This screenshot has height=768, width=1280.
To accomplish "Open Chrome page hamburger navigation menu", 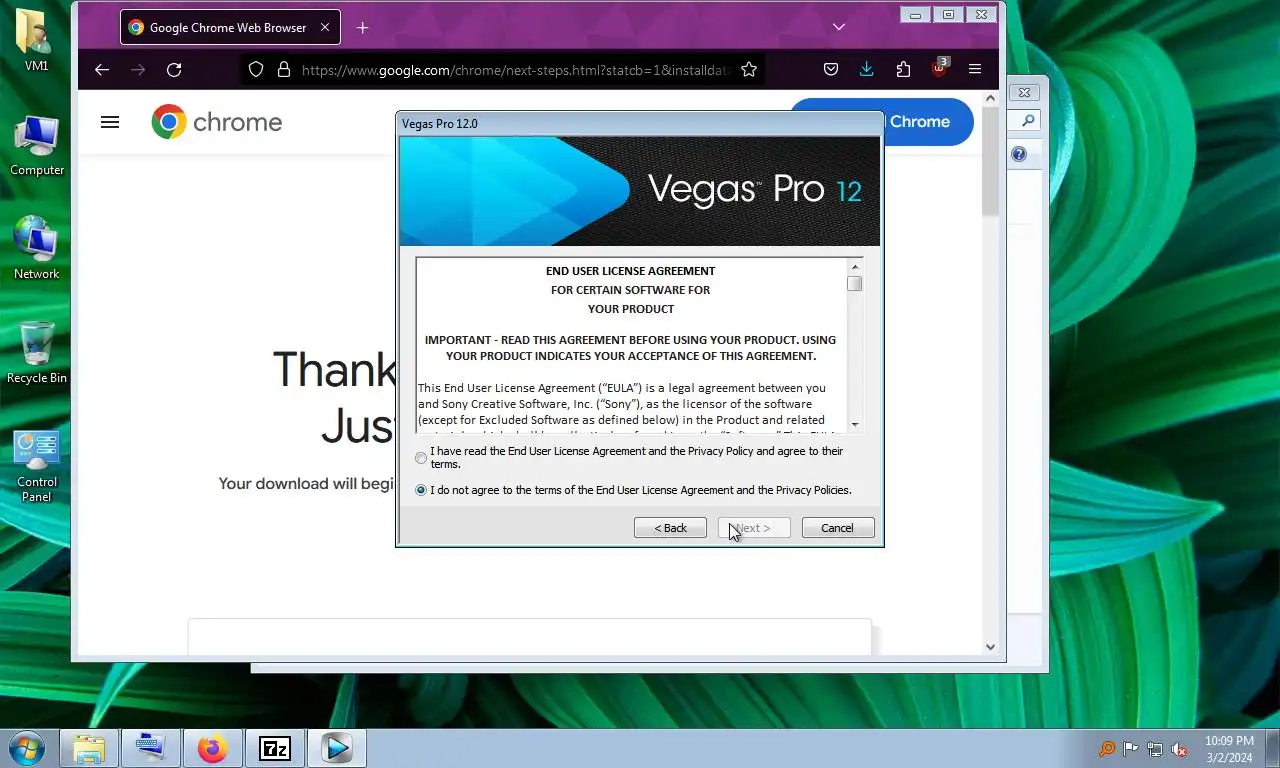I will point(110,122).
